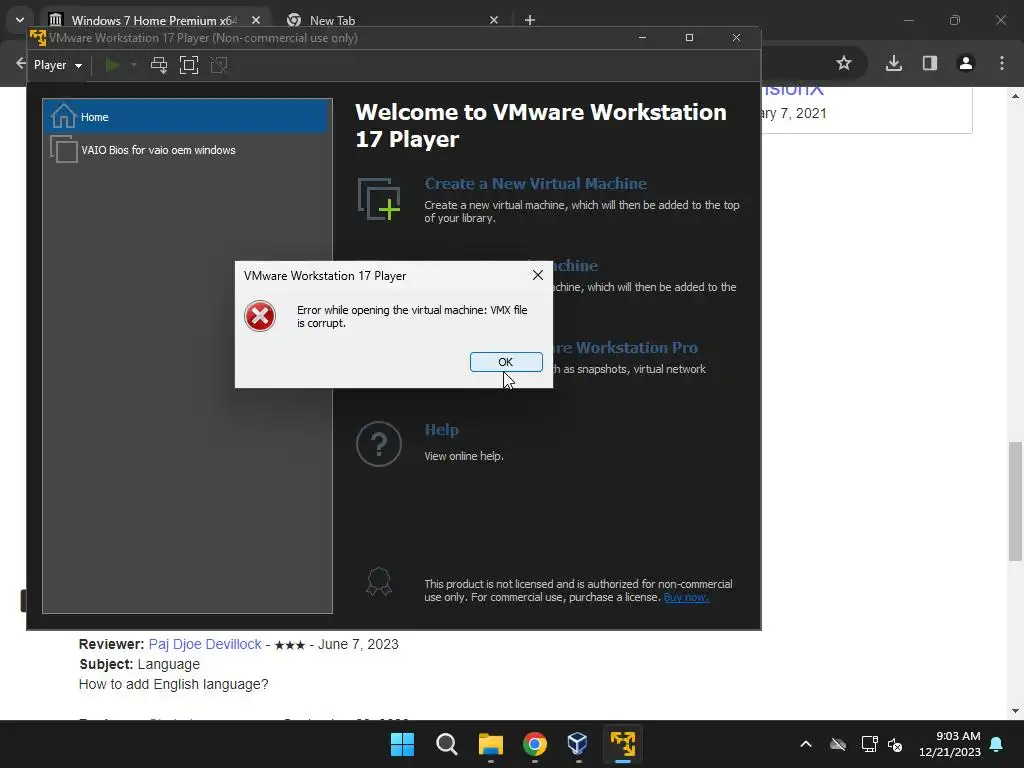The image size is (1024, 768).
Task: Click the Buy now license link
Action: [x=686, y=598]
